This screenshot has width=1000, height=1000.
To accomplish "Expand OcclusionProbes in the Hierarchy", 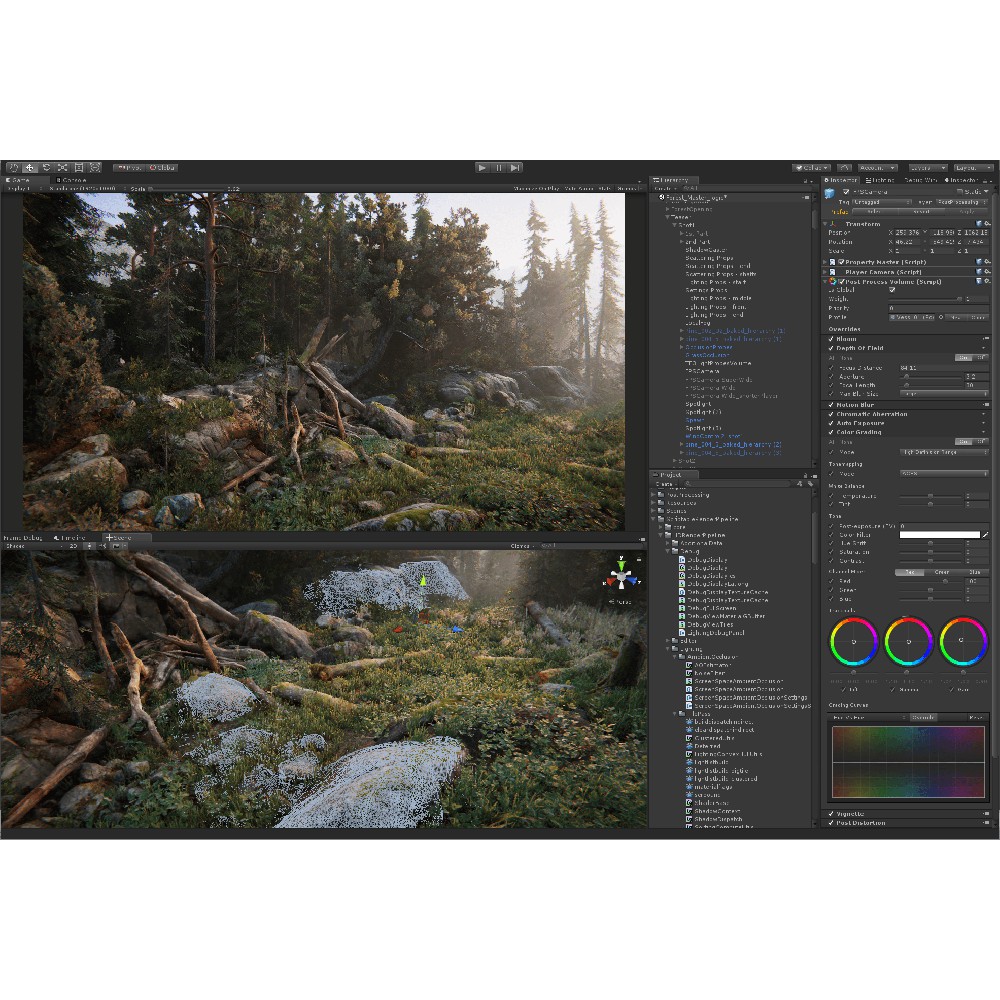I will [x=682, y=347].
